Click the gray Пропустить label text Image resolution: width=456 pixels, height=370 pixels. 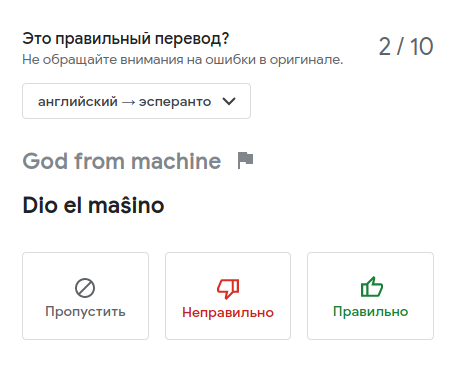[85, 312]
